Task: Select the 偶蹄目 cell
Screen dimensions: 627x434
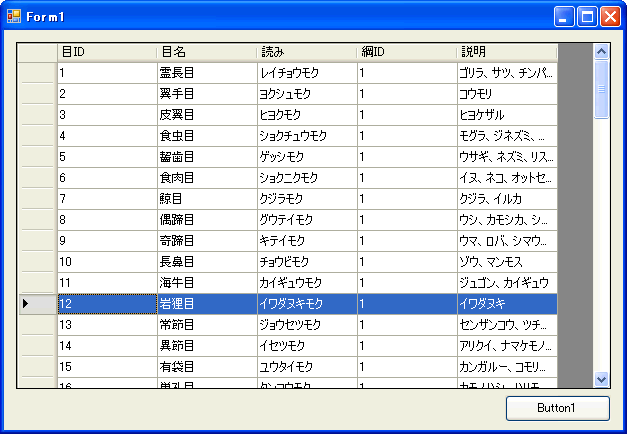Action: tap(207, 220)
